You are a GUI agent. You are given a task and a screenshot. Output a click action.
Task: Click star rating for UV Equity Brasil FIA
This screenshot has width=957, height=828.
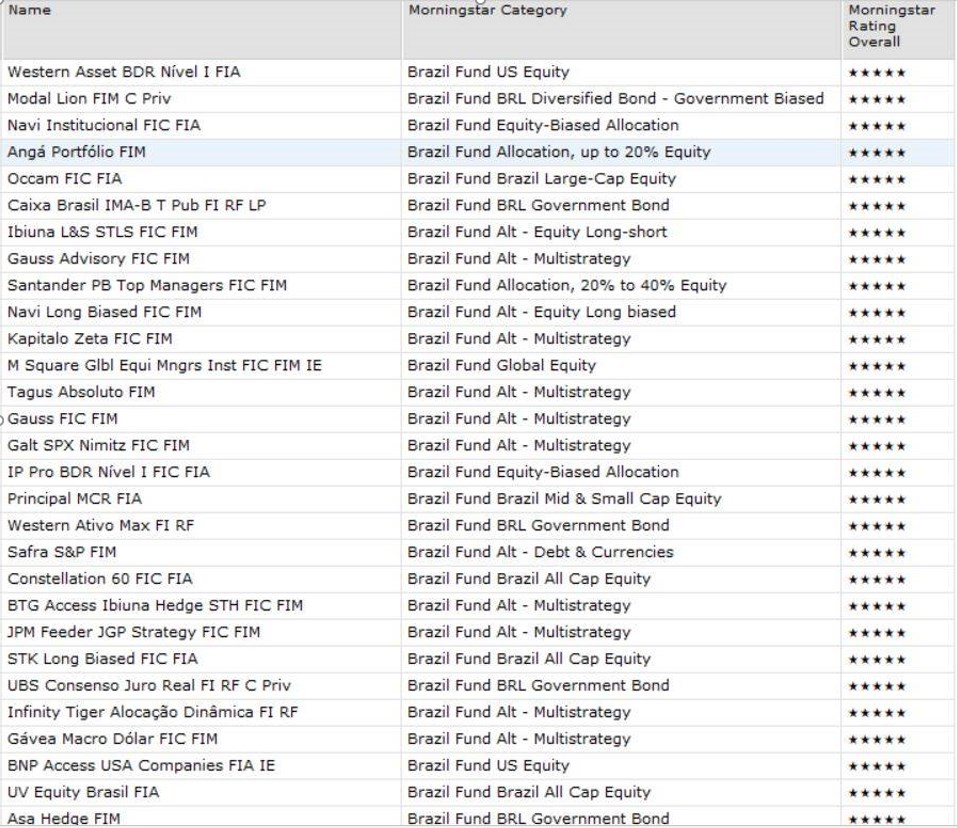click(877, 793)
